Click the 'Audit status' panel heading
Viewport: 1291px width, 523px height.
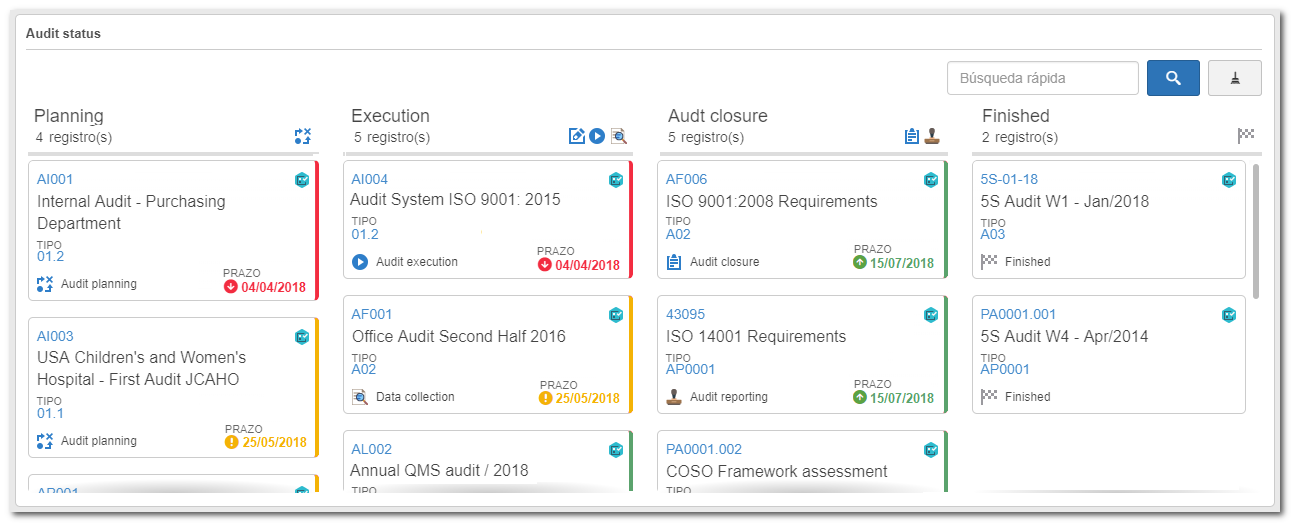point(63,33)
